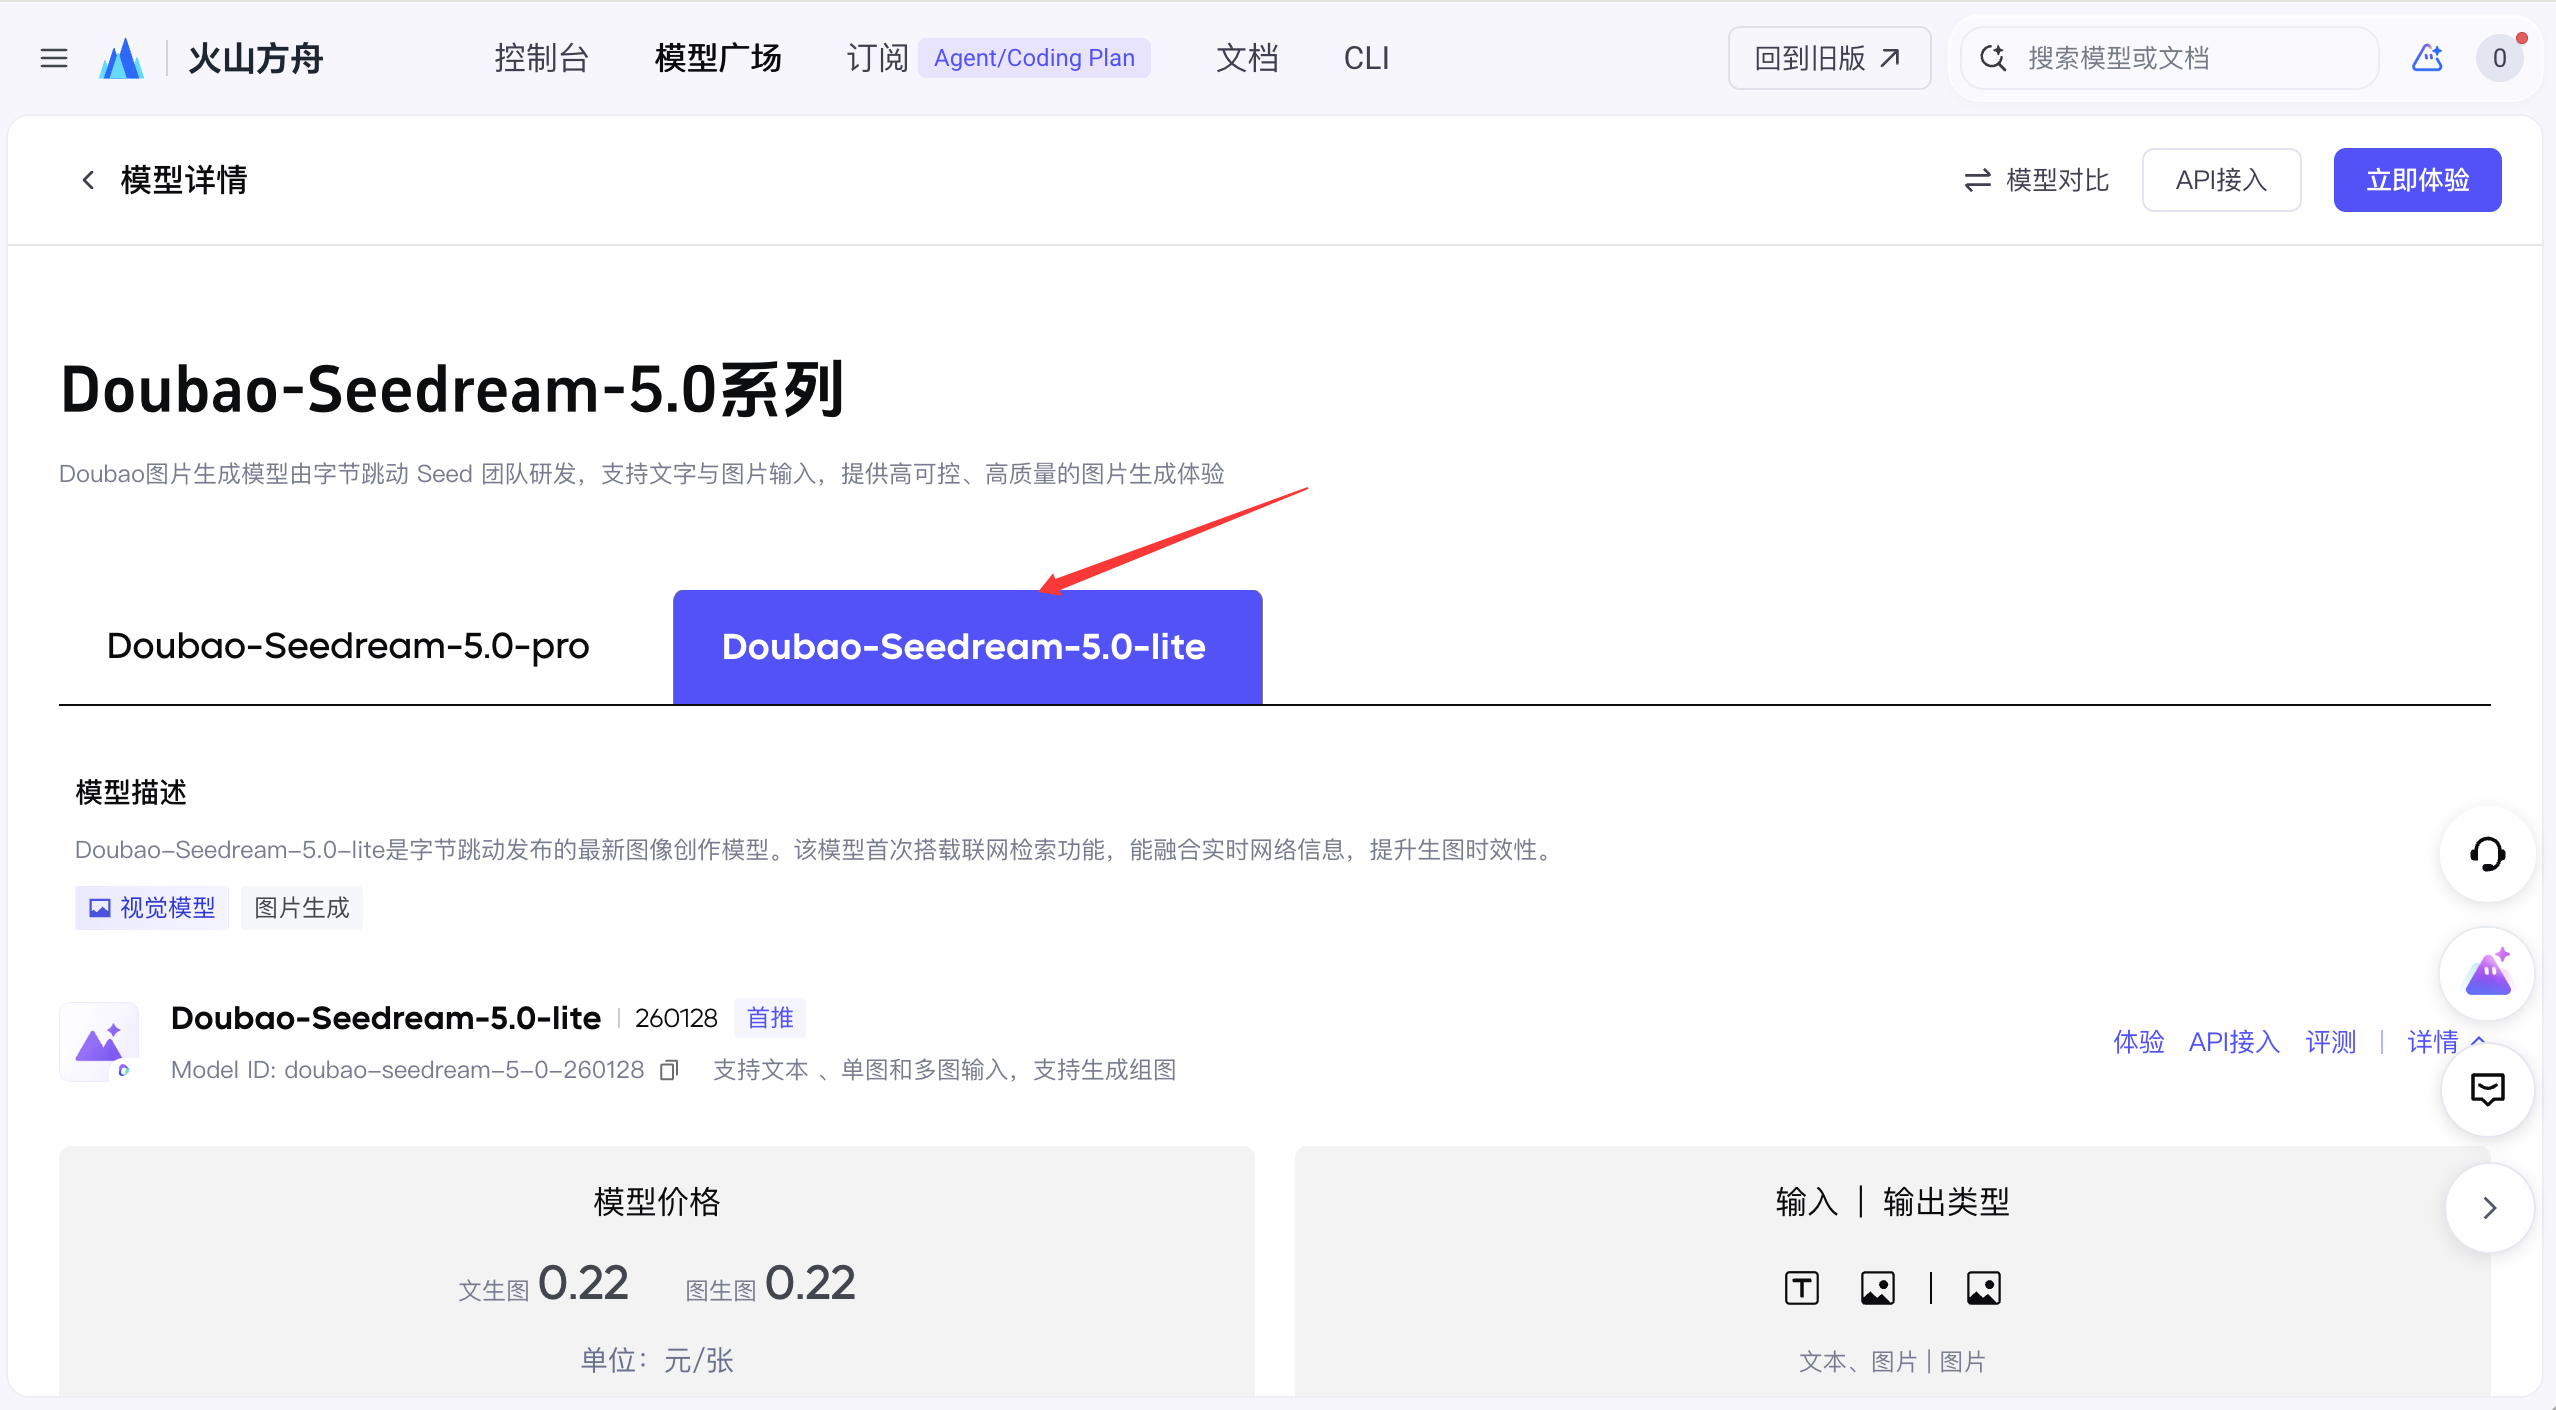This screenshot has width=2556, height=1410.
Task: Click the right-arrow floating expand button
Action: click(2489, 1208)
